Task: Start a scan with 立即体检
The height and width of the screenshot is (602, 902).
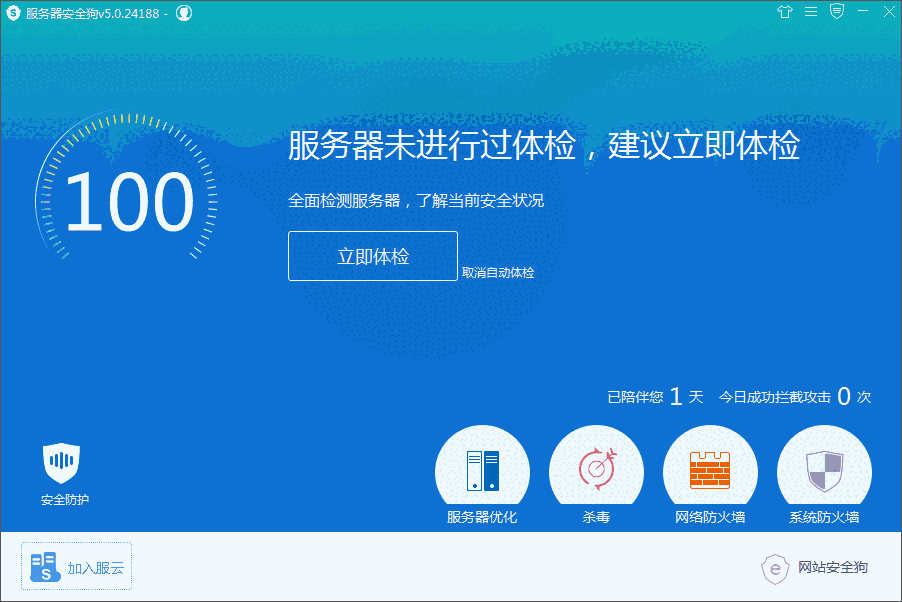Action: (372, 256)
